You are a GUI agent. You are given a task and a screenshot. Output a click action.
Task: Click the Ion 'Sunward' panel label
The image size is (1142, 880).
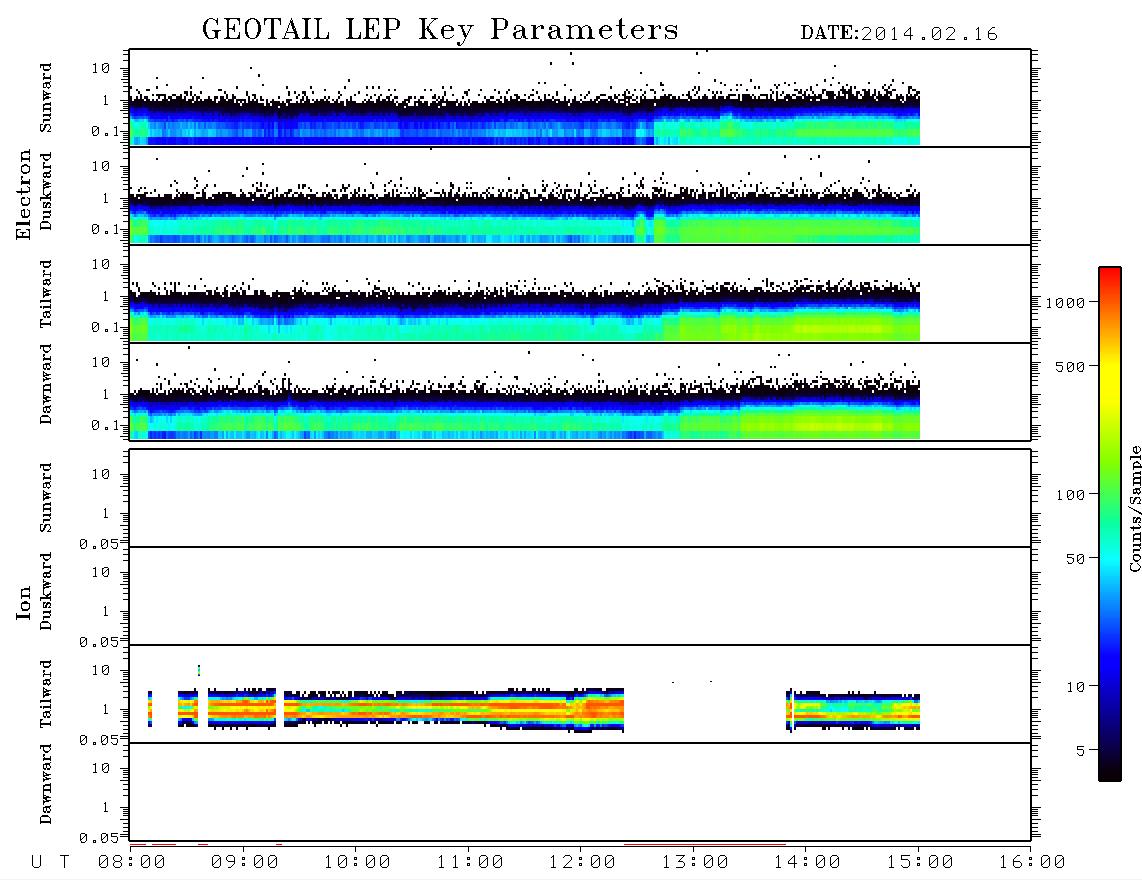point(46,498)
